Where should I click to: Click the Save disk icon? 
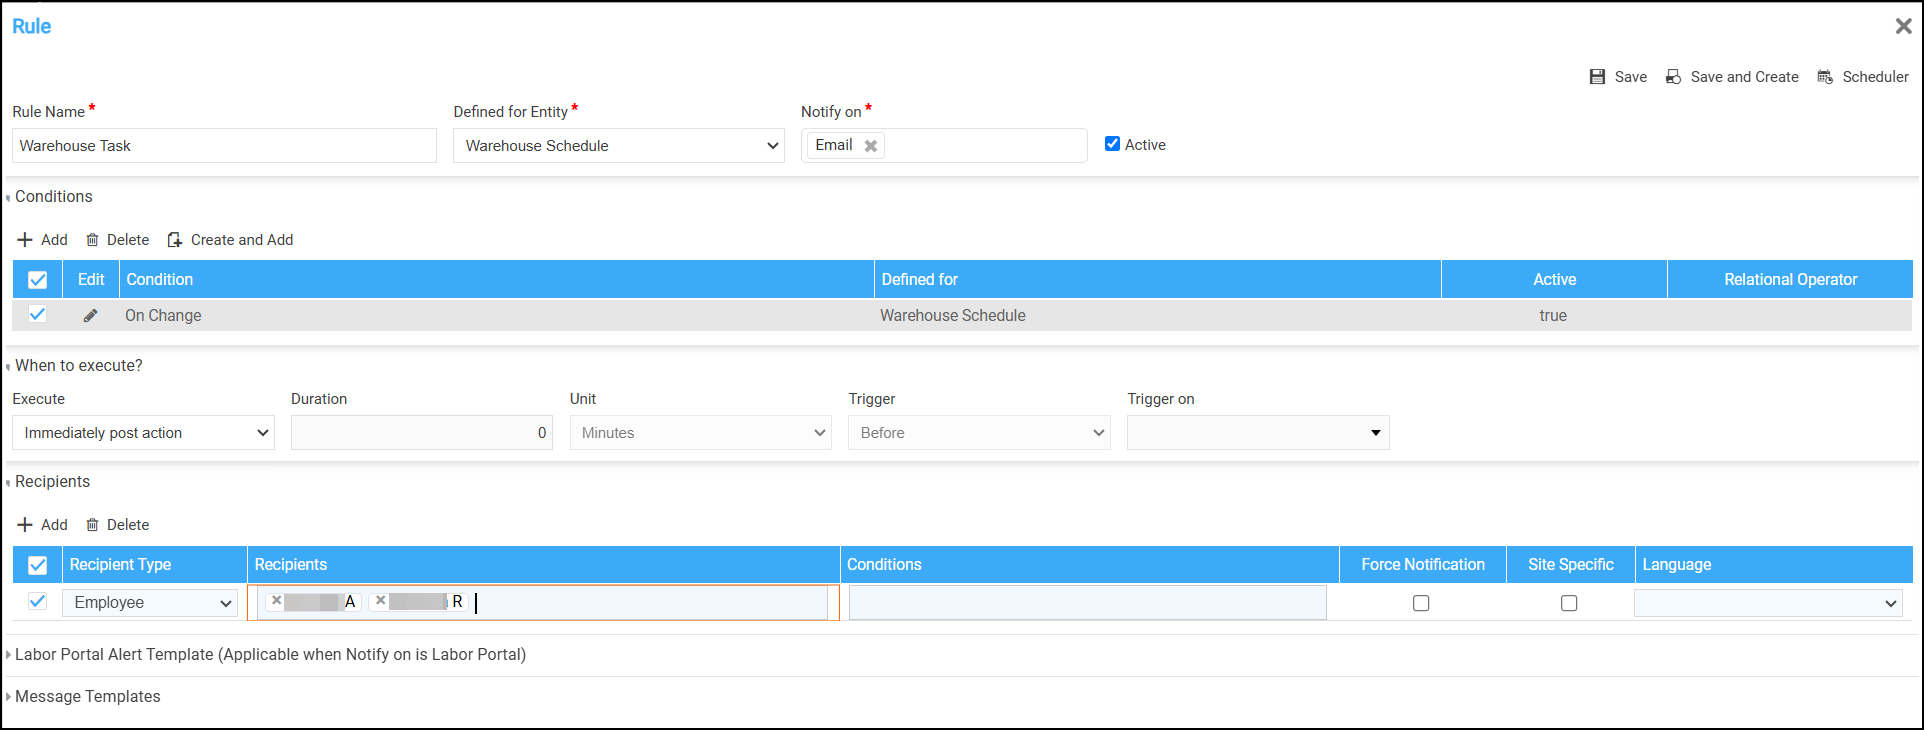(1597, 77)
